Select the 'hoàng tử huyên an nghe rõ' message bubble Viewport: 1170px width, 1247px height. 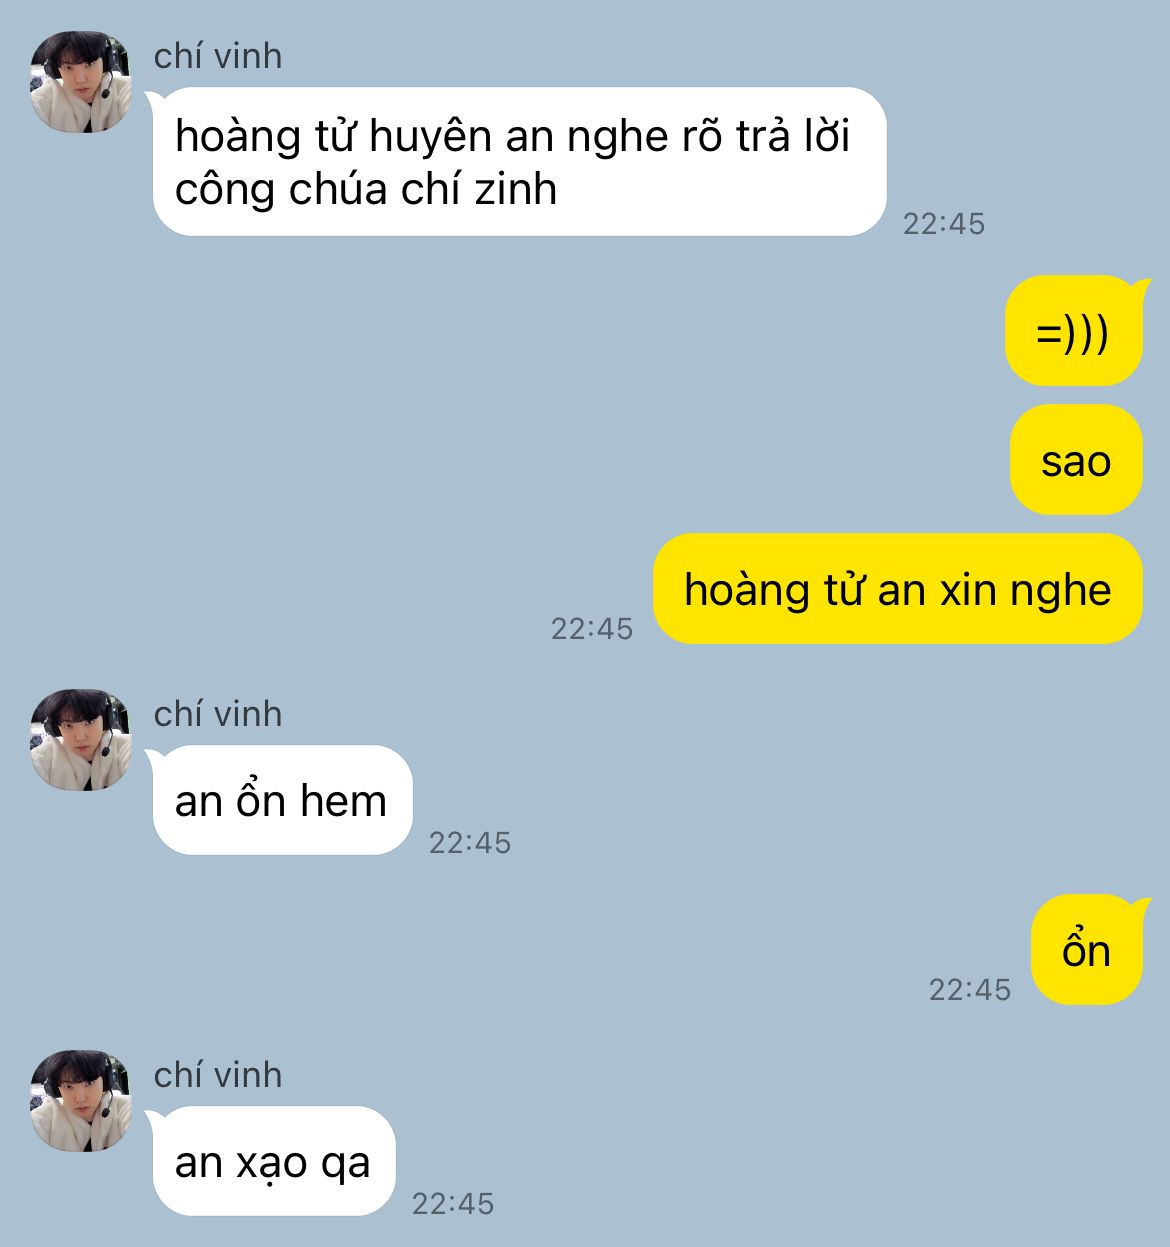point(519,162)
